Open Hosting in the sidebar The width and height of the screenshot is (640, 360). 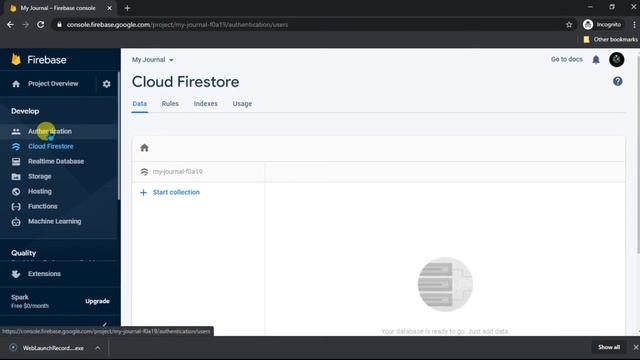[40, 191]
